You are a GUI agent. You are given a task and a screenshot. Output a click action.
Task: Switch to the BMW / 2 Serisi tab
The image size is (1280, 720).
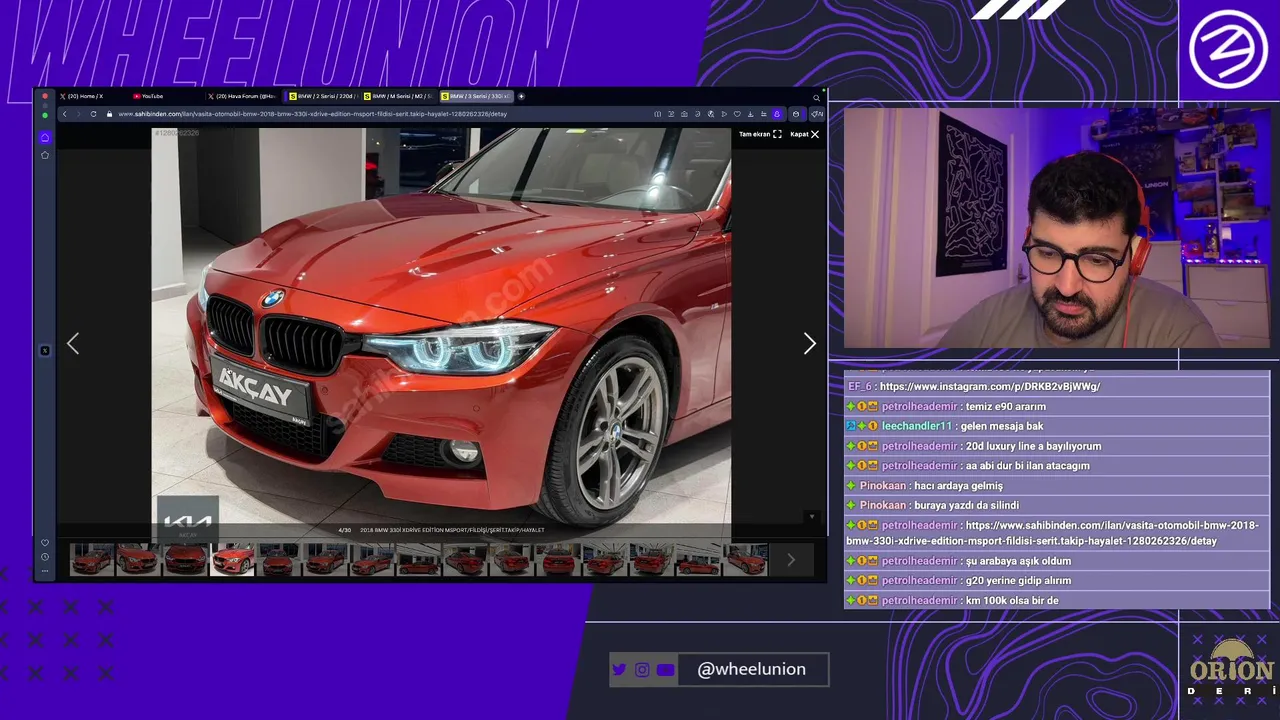pos(323,96)
